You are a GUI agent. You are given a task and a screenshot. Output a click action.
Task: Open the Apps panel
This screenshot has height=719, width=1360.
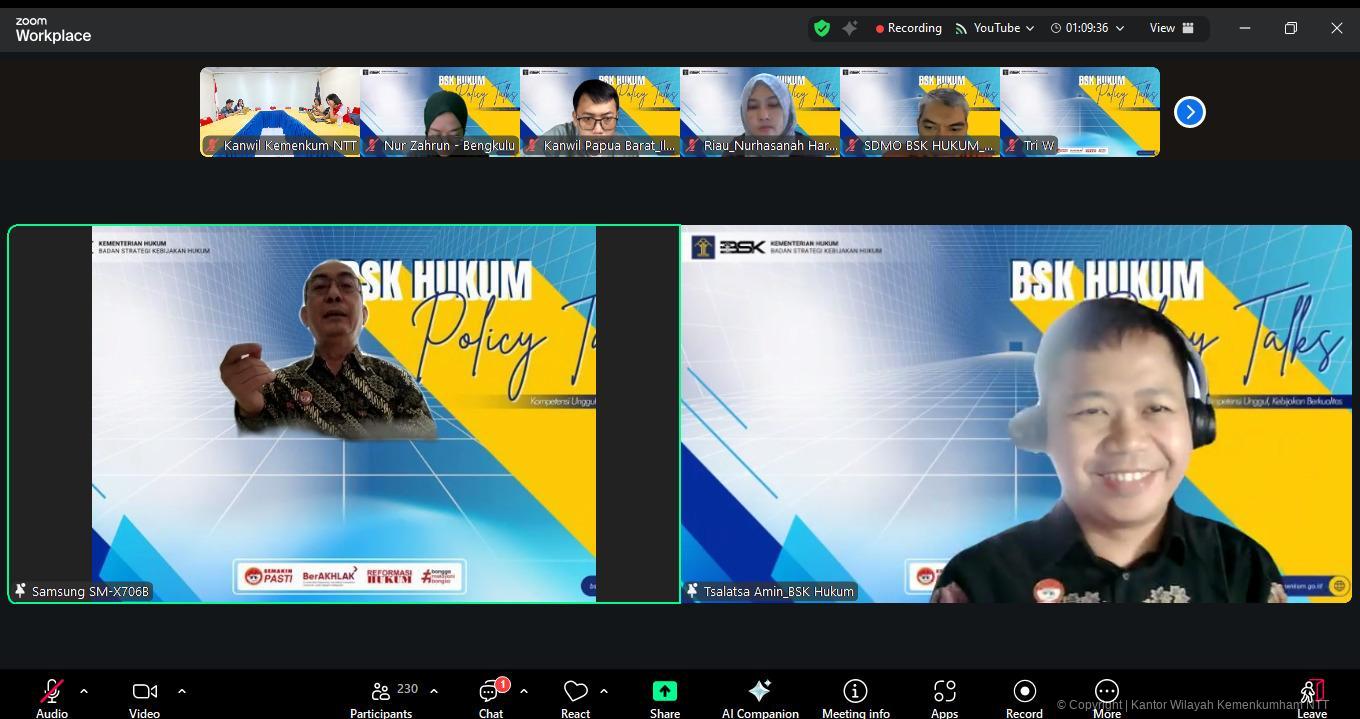coord(944,697)
